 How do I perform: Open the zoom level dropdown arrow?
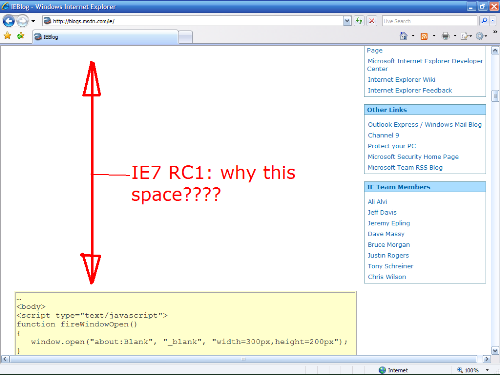click(x=487, y=370)
